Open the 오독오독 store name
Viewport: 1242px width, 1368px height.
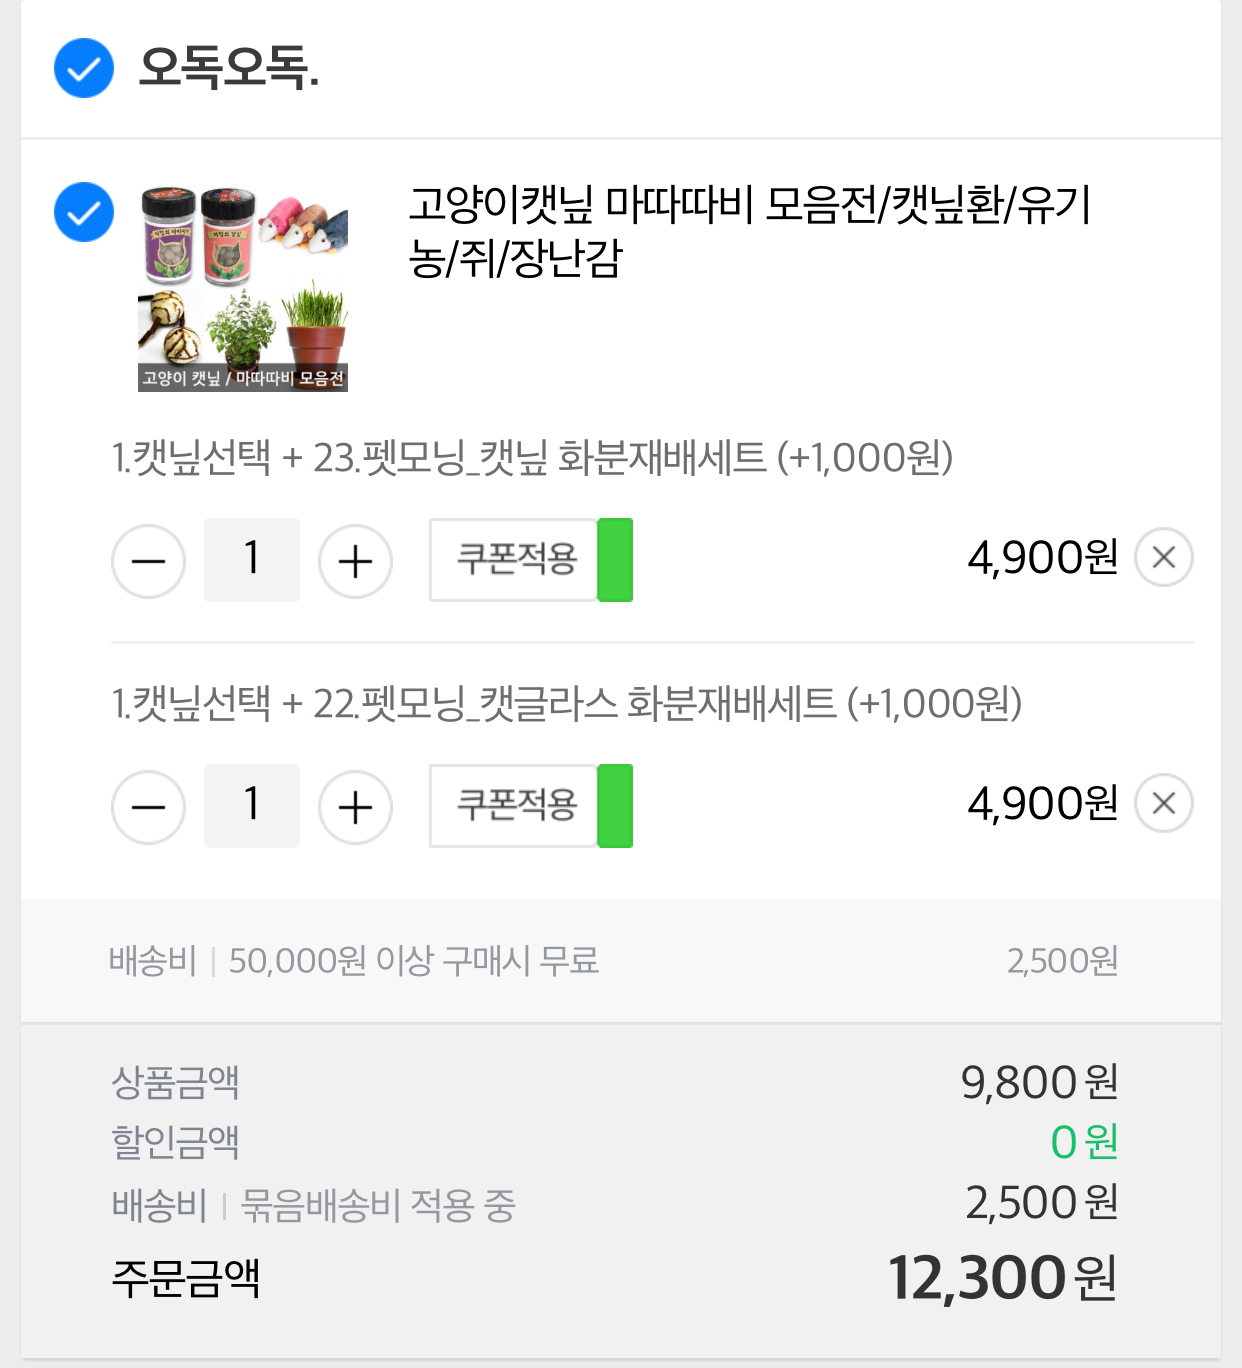coord(228,68)
